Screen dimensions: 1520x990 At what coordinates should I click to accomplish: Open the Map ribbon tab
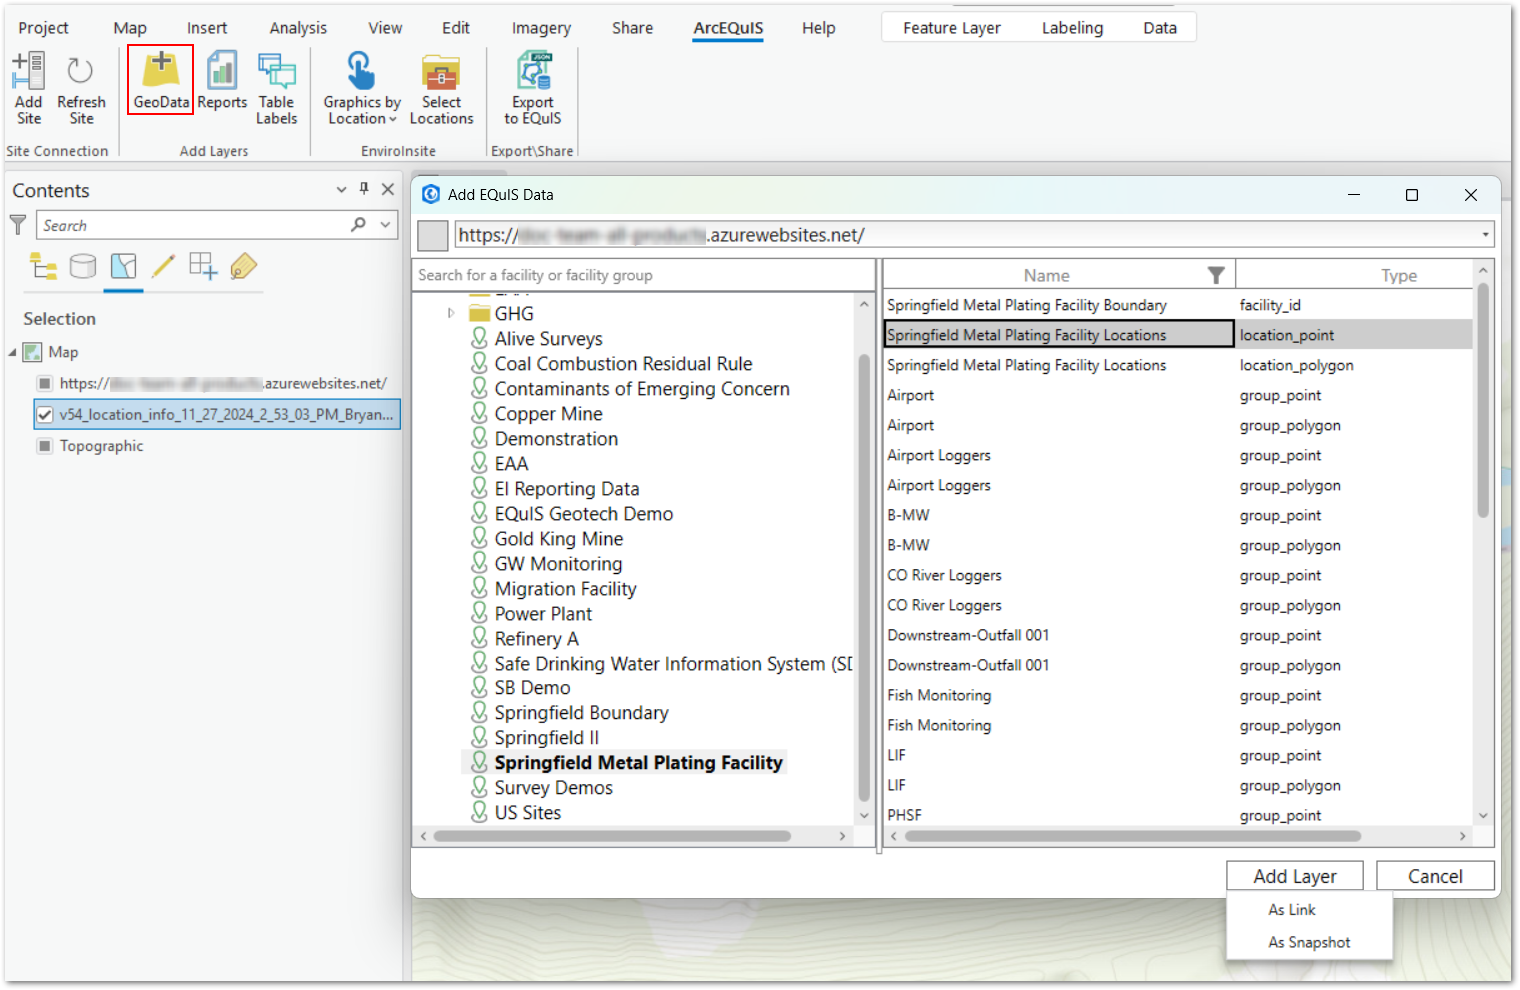point(130,28)
